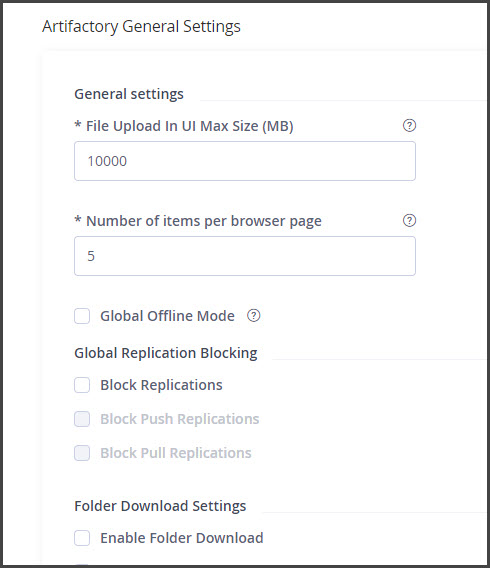490x568 pixels.
Task: Show help tooltip for Global Offline Mode
Action: (x=254, y=316)
